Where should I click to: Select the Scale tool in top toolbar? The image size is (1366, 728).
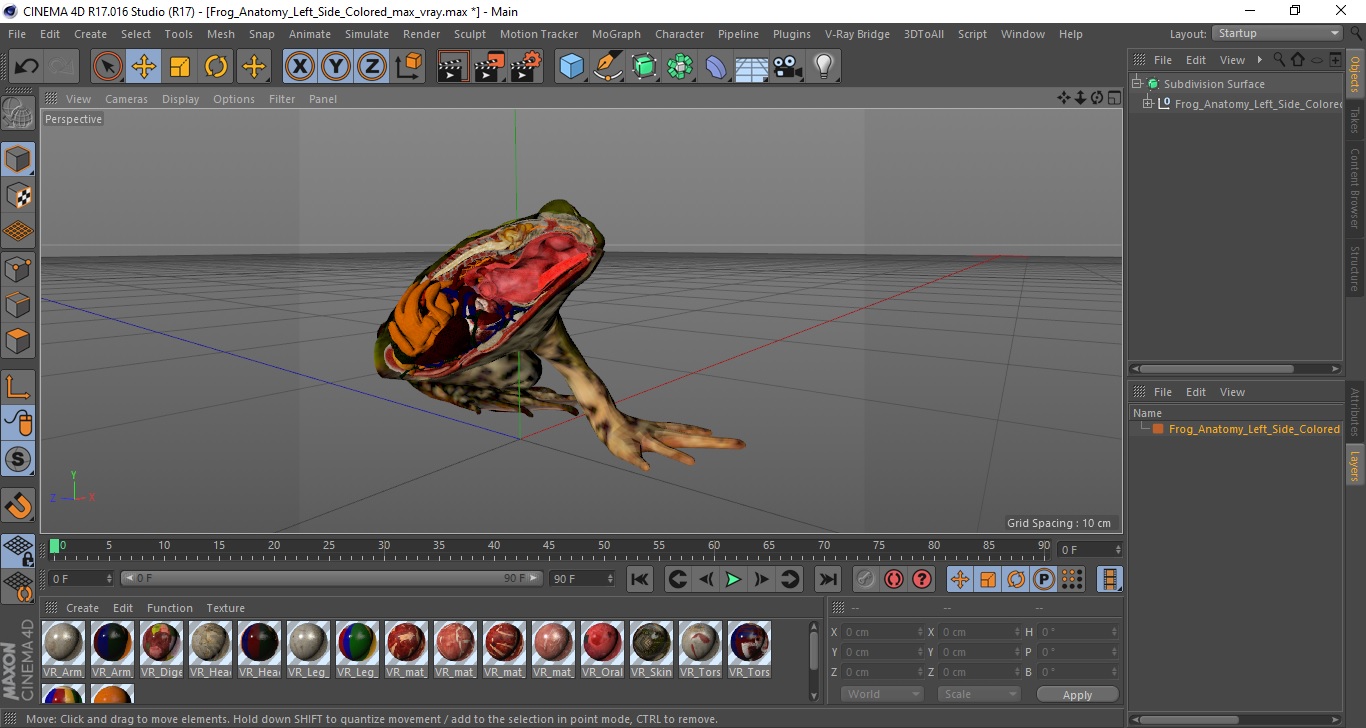point(180,67)
